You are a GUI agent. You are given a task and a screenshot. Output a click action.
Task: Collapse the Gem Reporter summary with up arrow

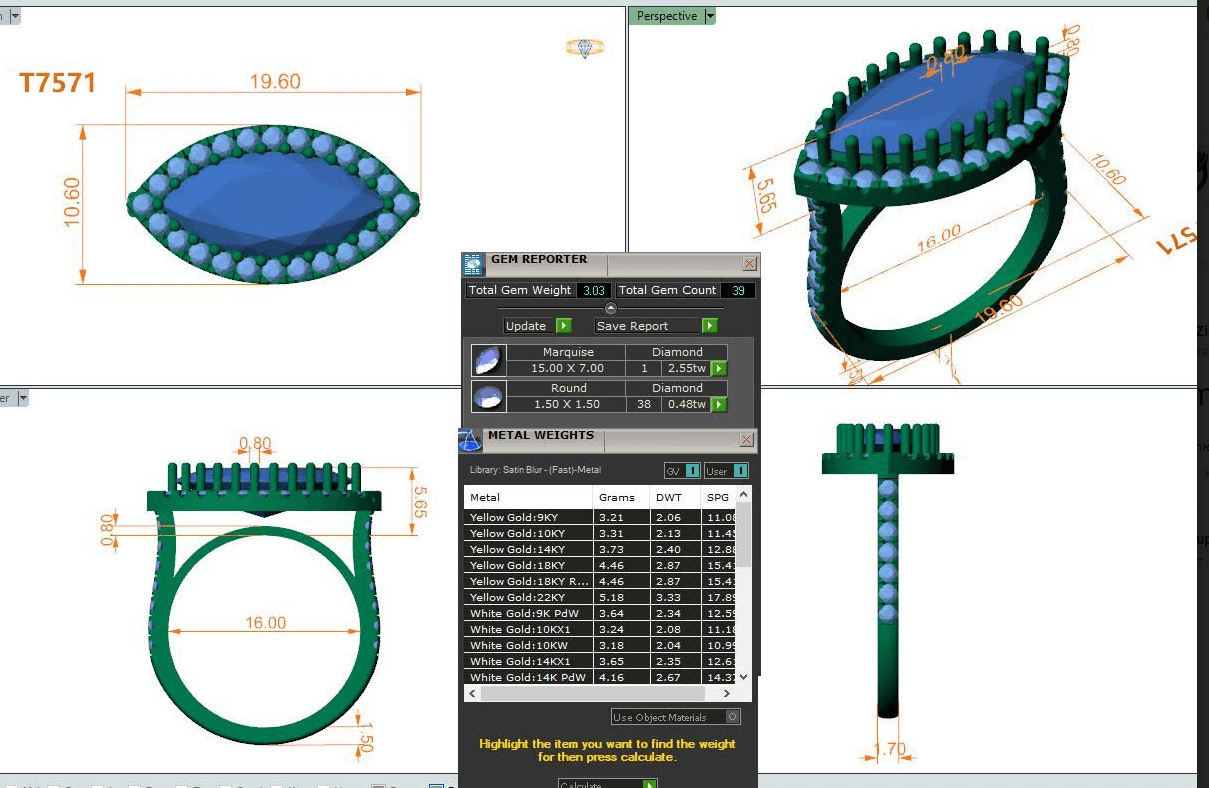611,308
